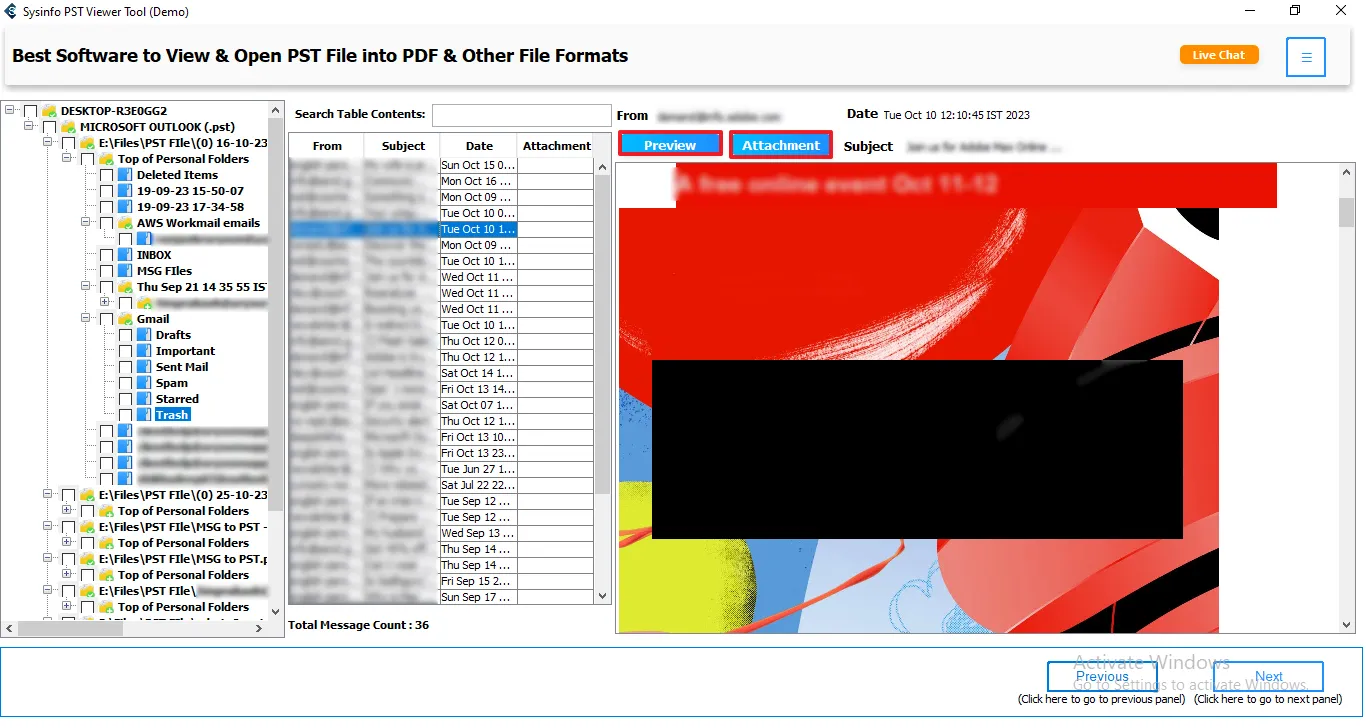Click the Important folder icon
The image size is (1366, 728).
tap(144, 351)
